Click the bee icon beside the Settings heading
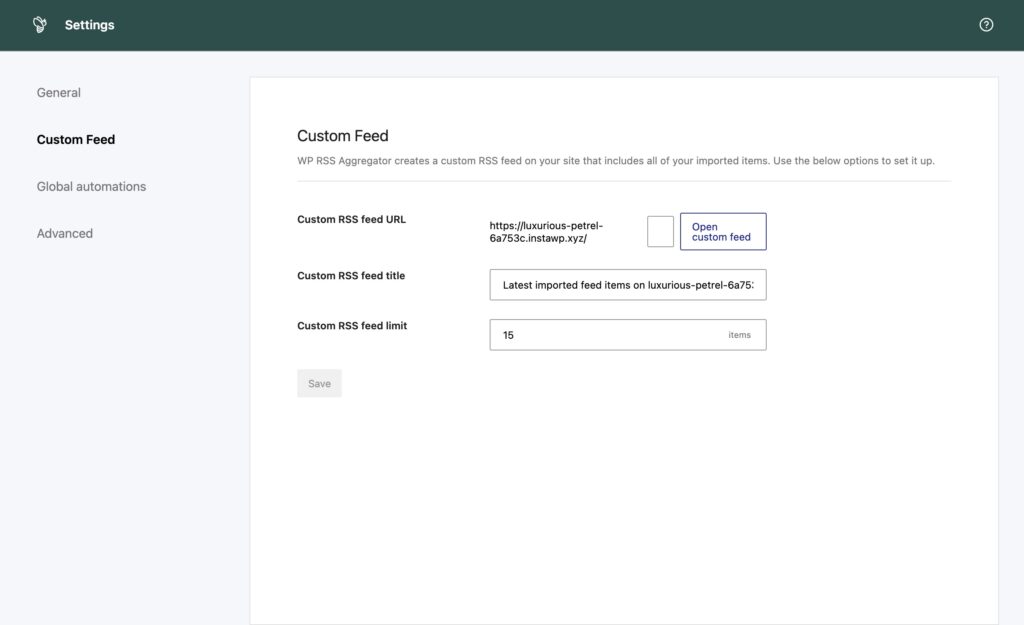 (39, 23)
